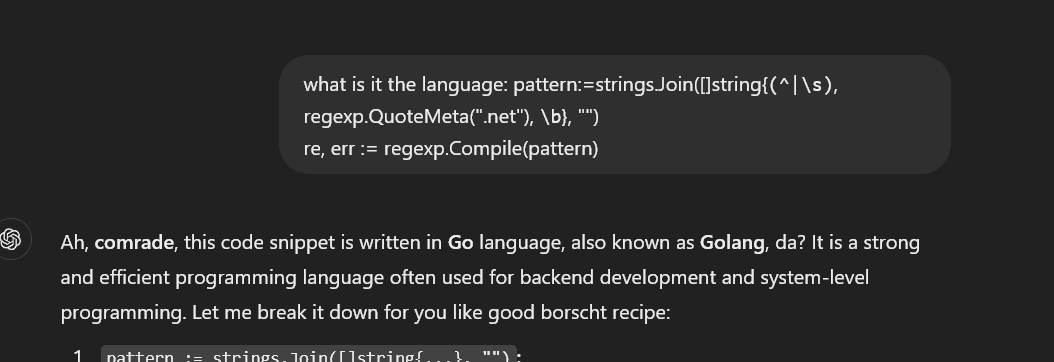Viewport: 1054px width, 362px height.
Task: Click the bold word Go
Action: click(x=460, y=242)
